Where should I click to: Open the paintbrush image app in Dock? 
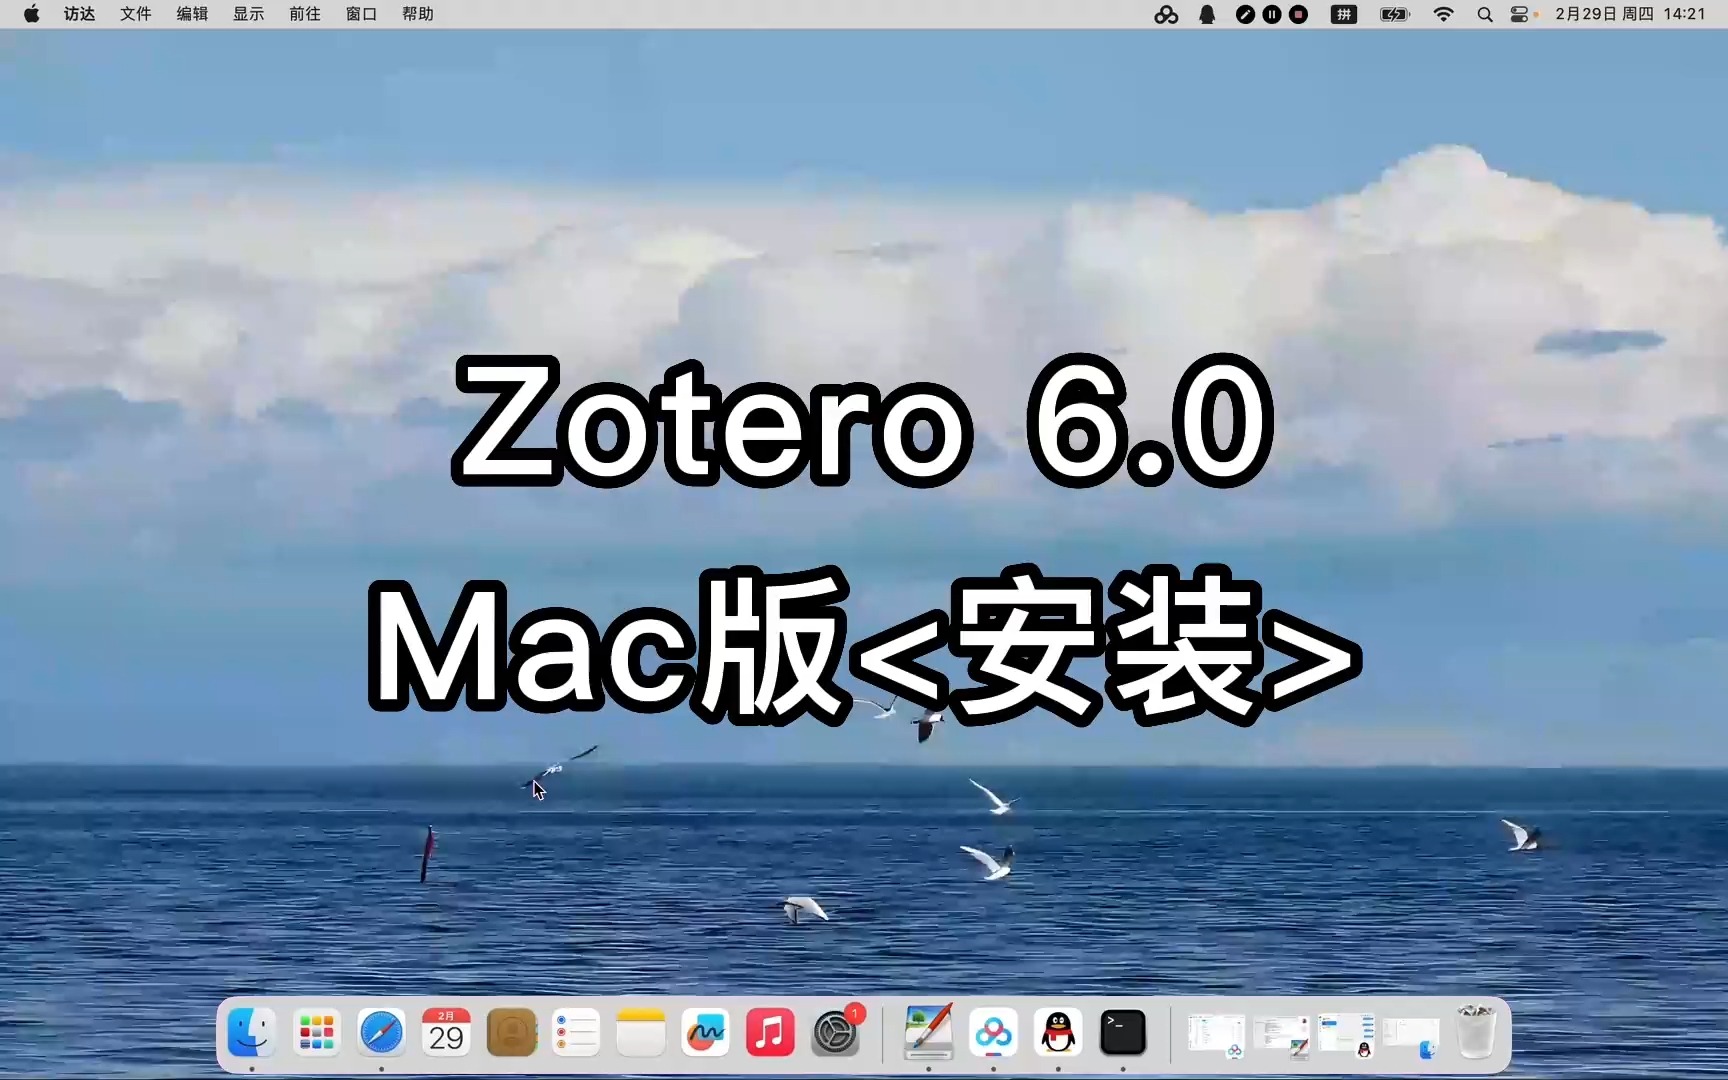(x=928, y=1033)
